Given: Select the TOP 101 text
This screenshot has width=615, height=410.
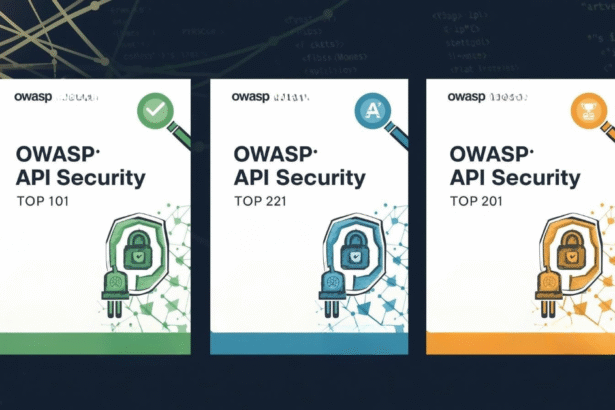Looking at the screenshot, I should coord(43,201).
